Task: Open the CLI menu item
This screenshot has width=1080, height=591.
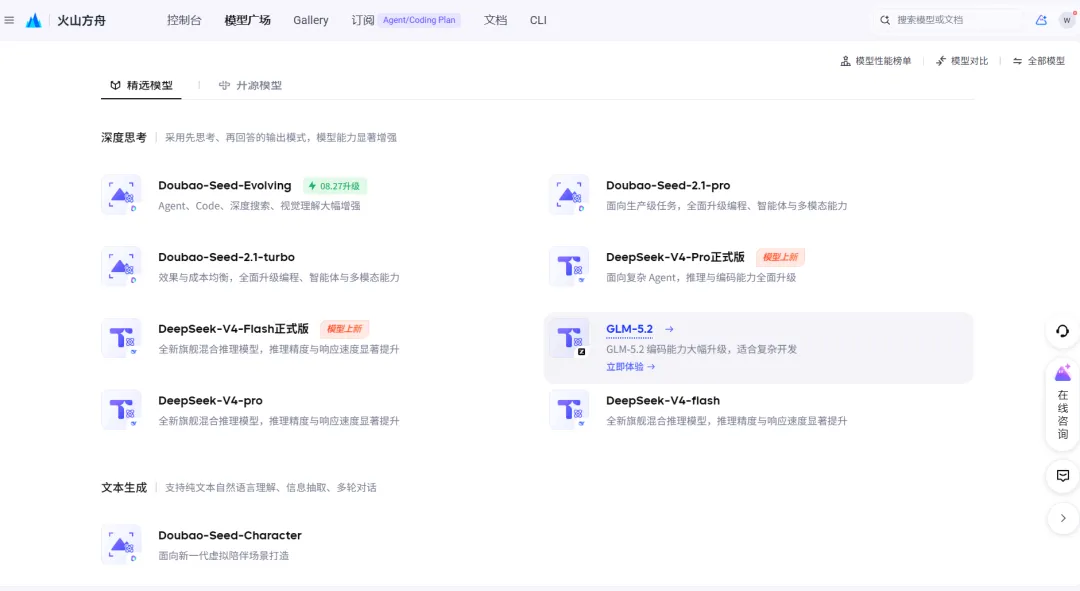Action: (x=538, y=20)
